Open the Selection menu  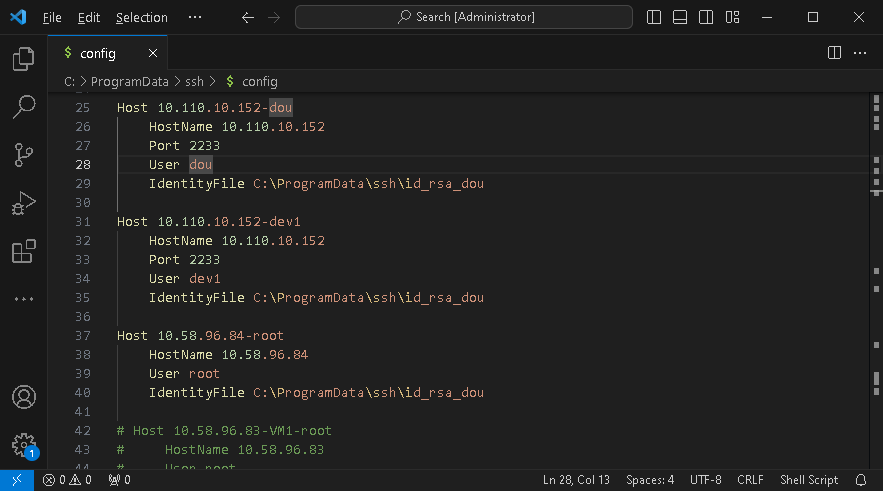pos(141,17)
